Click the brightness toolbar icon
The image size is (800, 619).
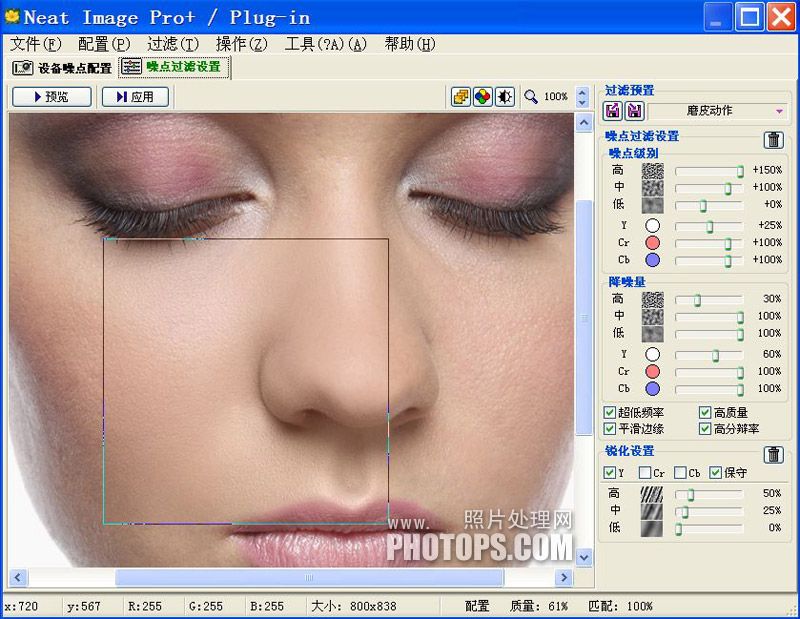click(x=505, y=96)
